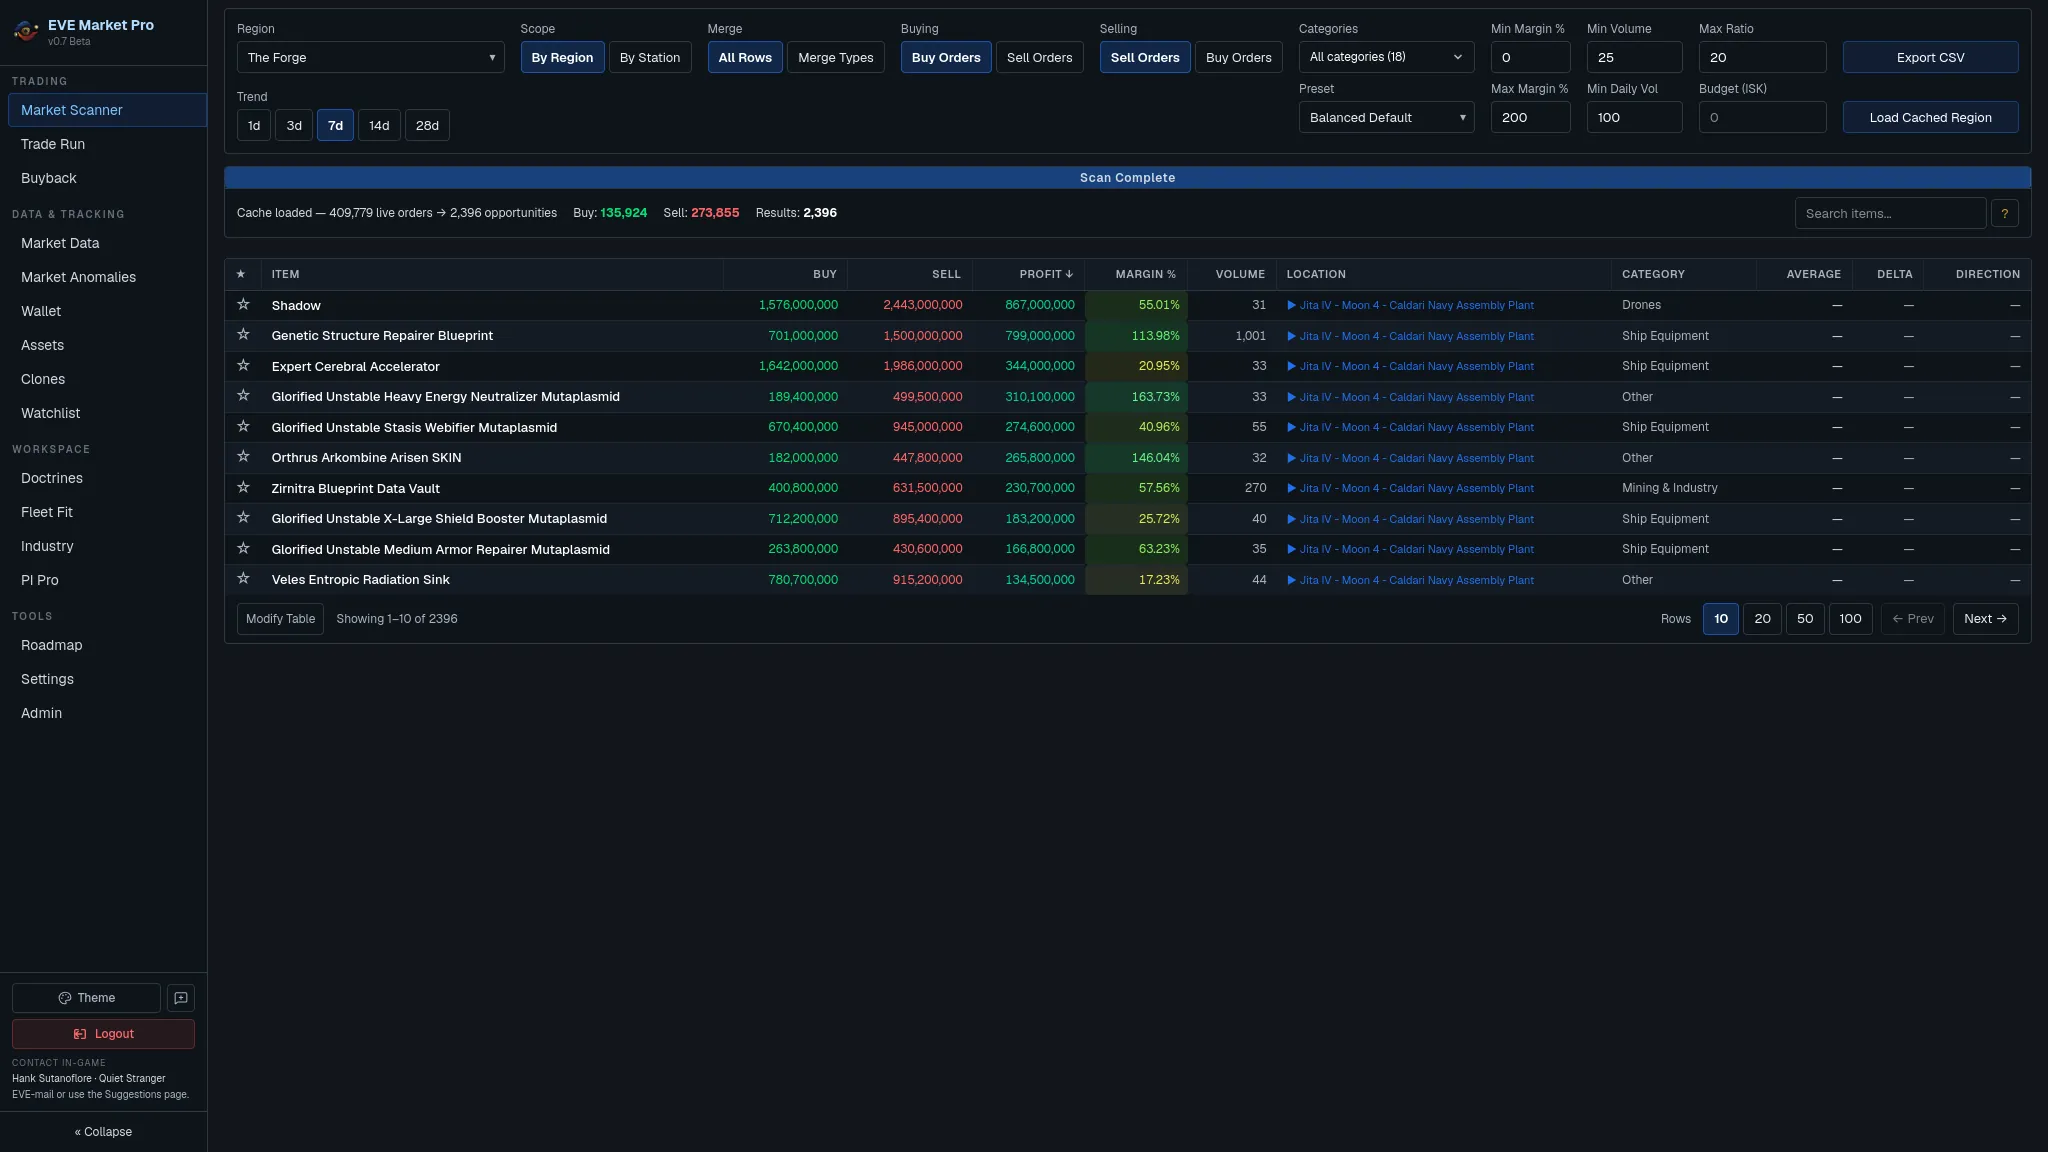Set Selling to Sell Orders
Viewport: 2048px width, 1152px height.
[1145, 57]
